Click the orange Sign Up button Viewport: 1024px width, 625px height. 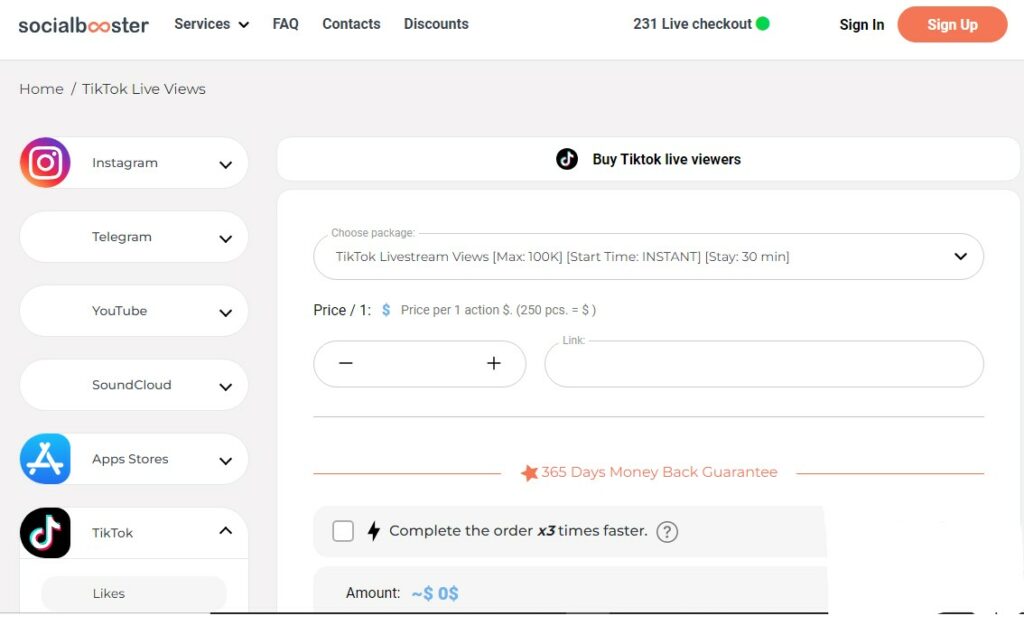[x=952, y=25]
